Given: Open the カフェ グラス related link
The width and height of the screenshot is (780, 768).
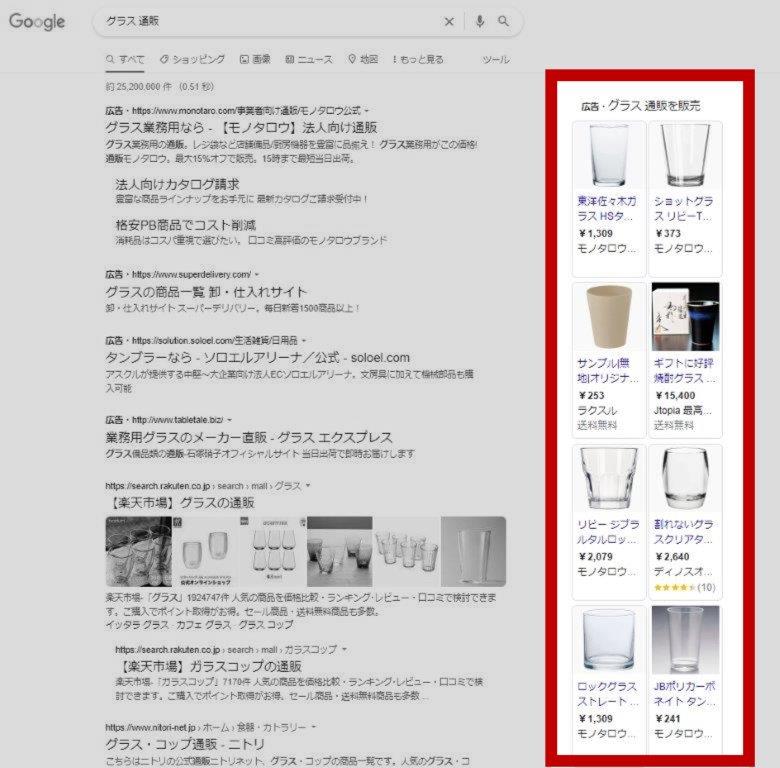Looking at the screenshot, I should click(203, 625).
